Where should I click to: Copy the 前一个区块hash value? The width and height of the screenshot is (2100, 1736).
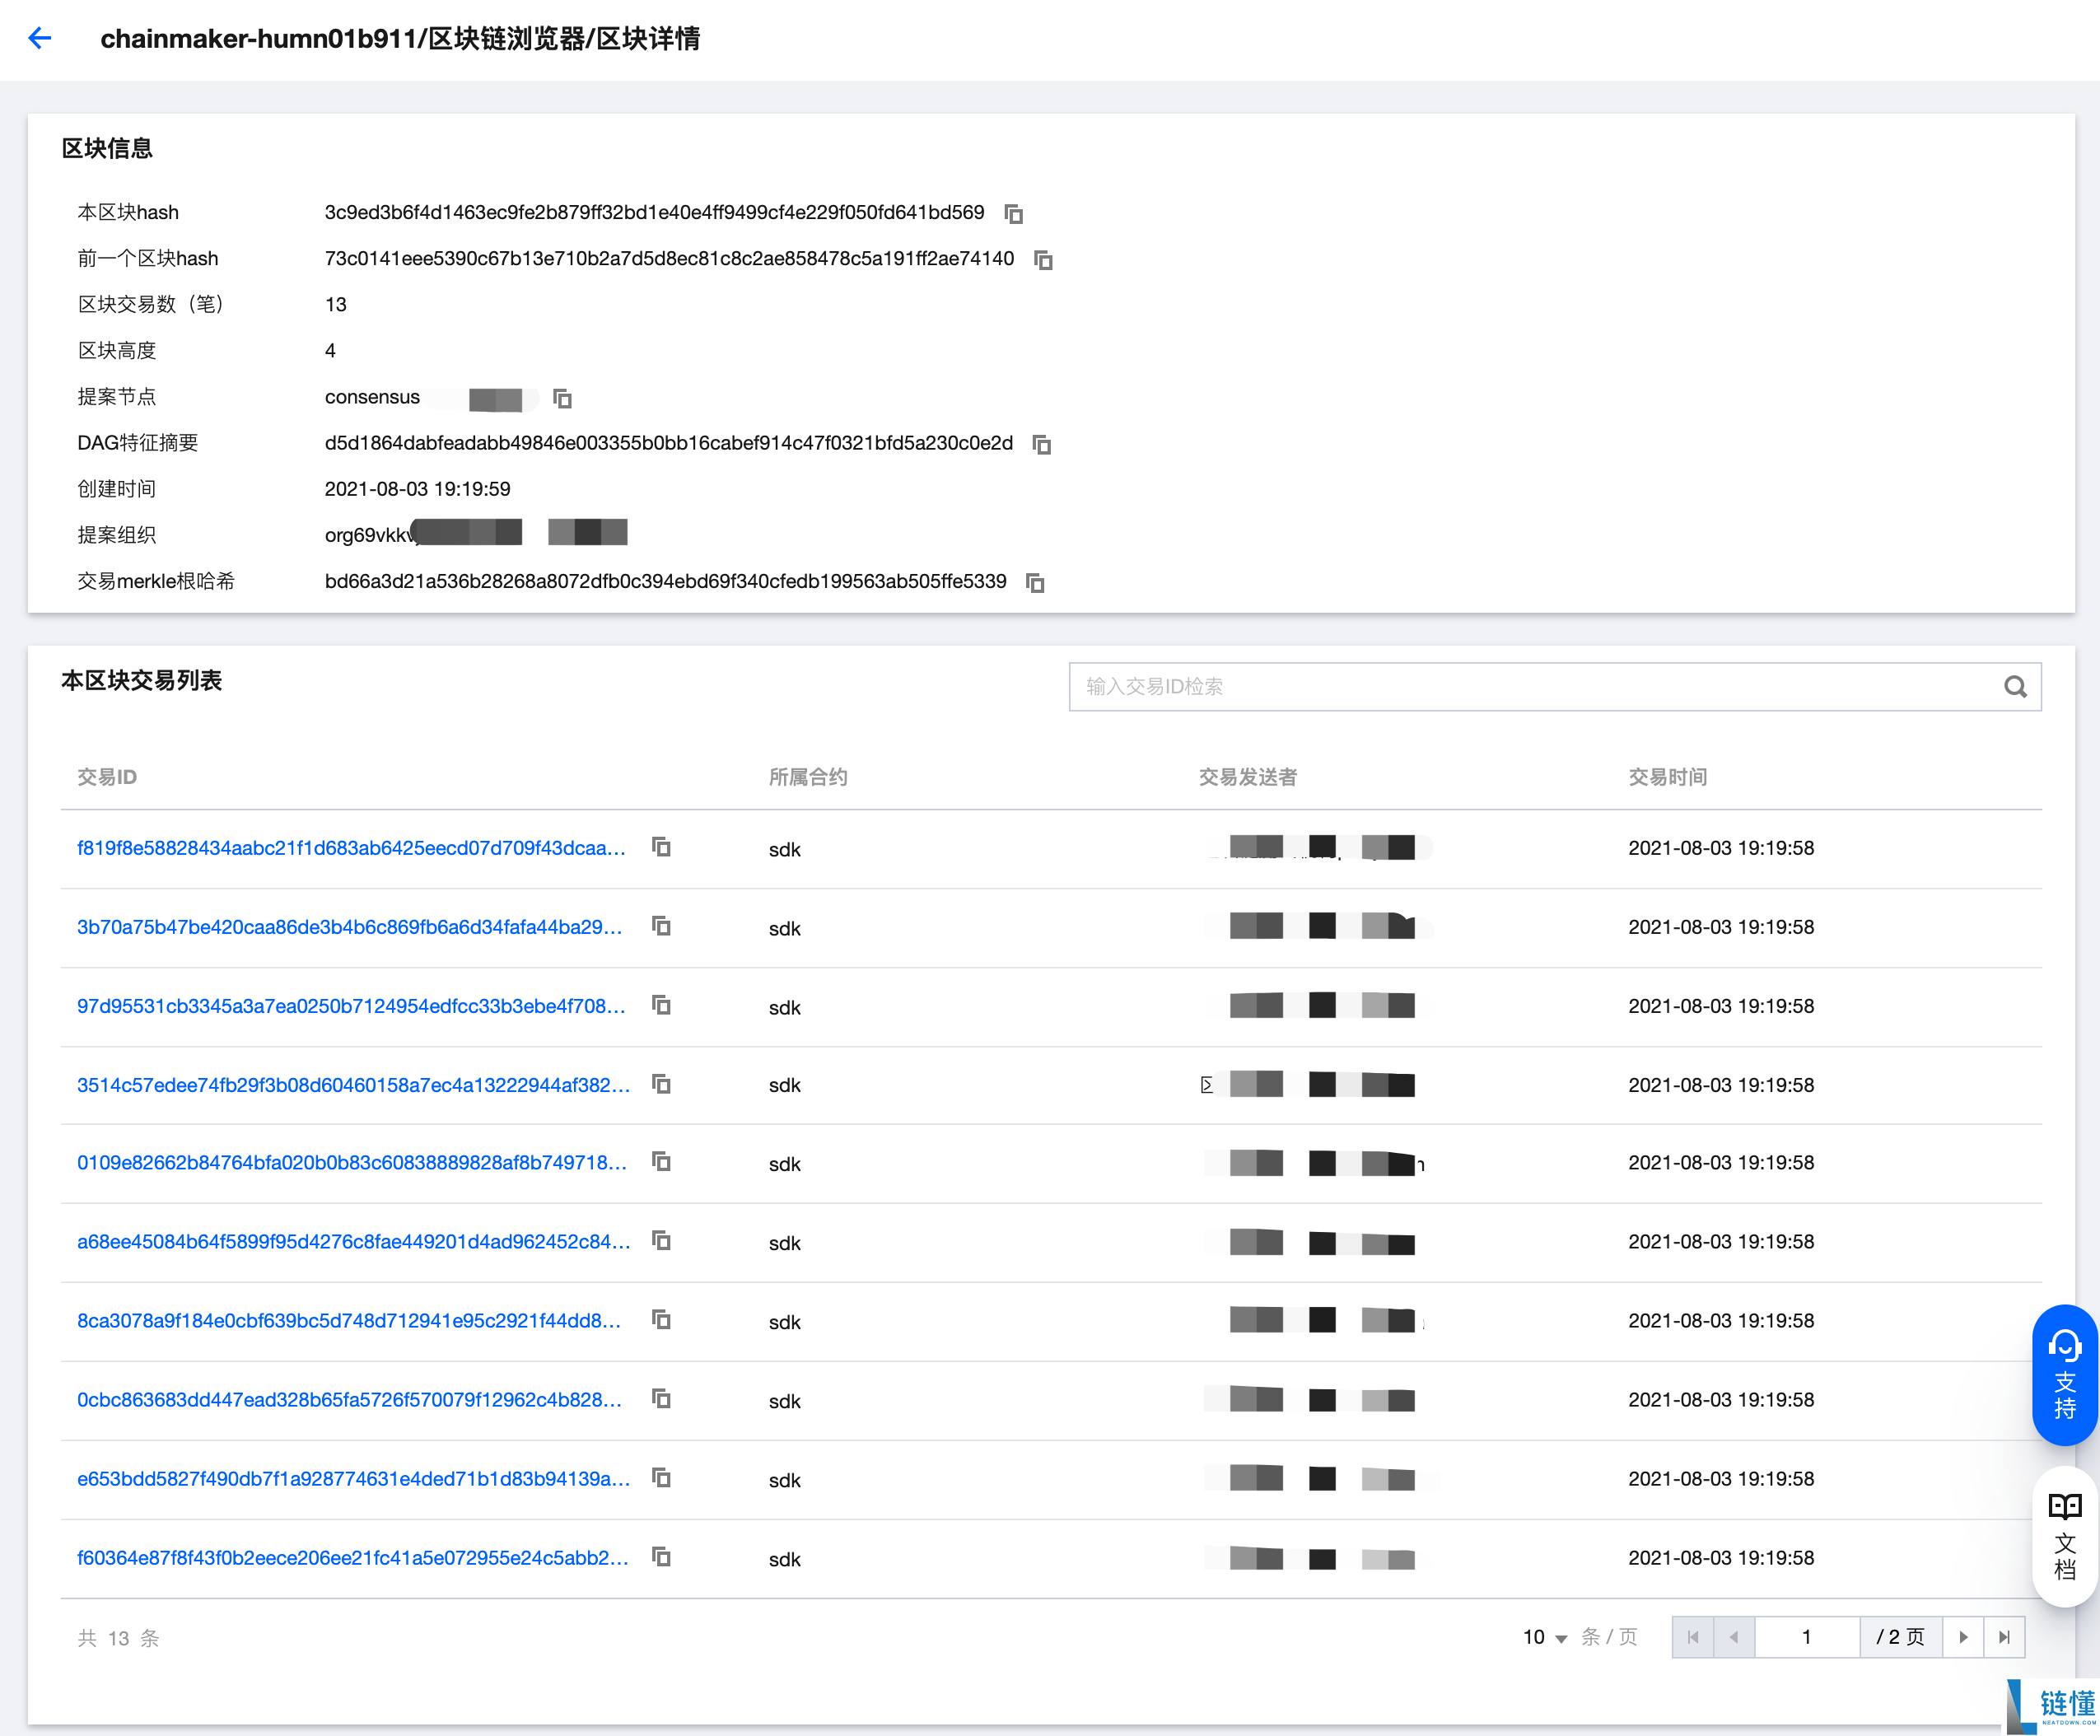click(1043, 259)
